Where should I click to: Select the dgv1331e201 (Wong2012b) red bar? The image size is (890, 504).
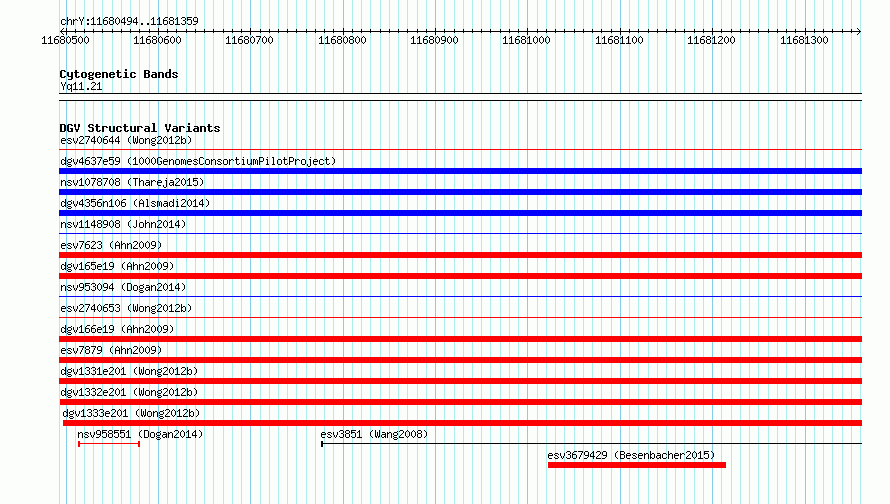(x=460, y=381)
